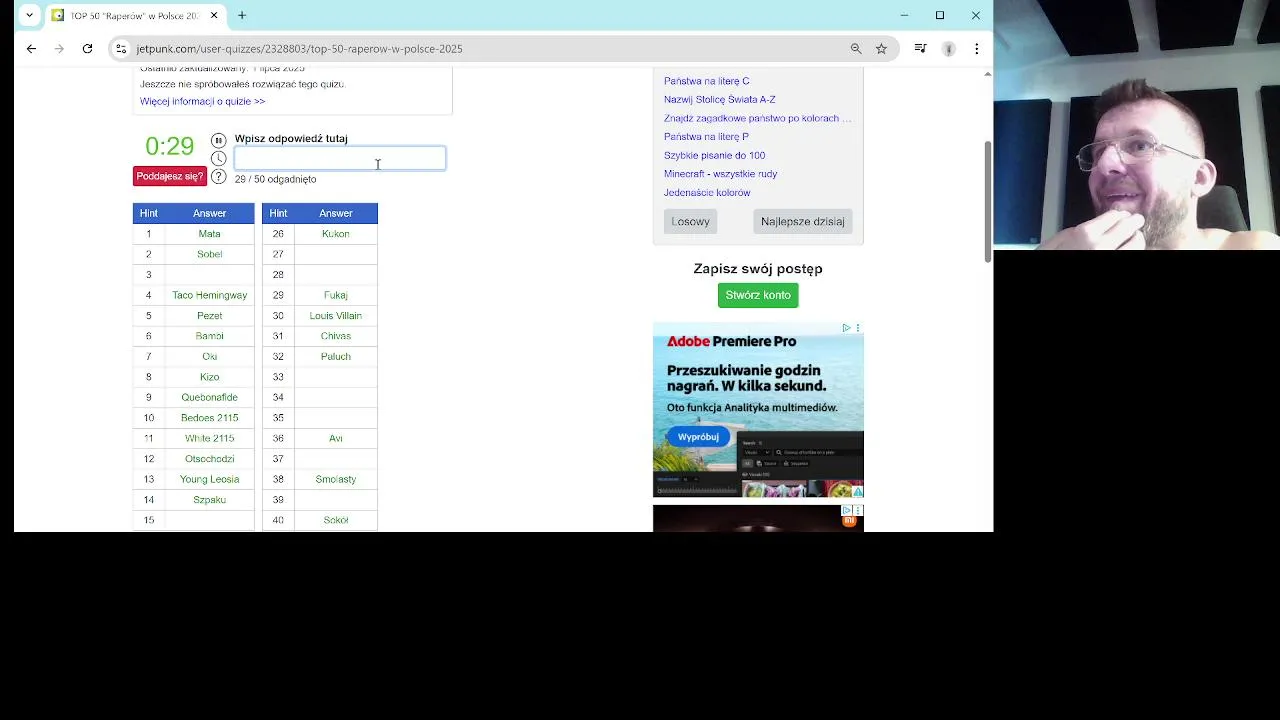Click the Szpaku answer cell

[209, 500]
